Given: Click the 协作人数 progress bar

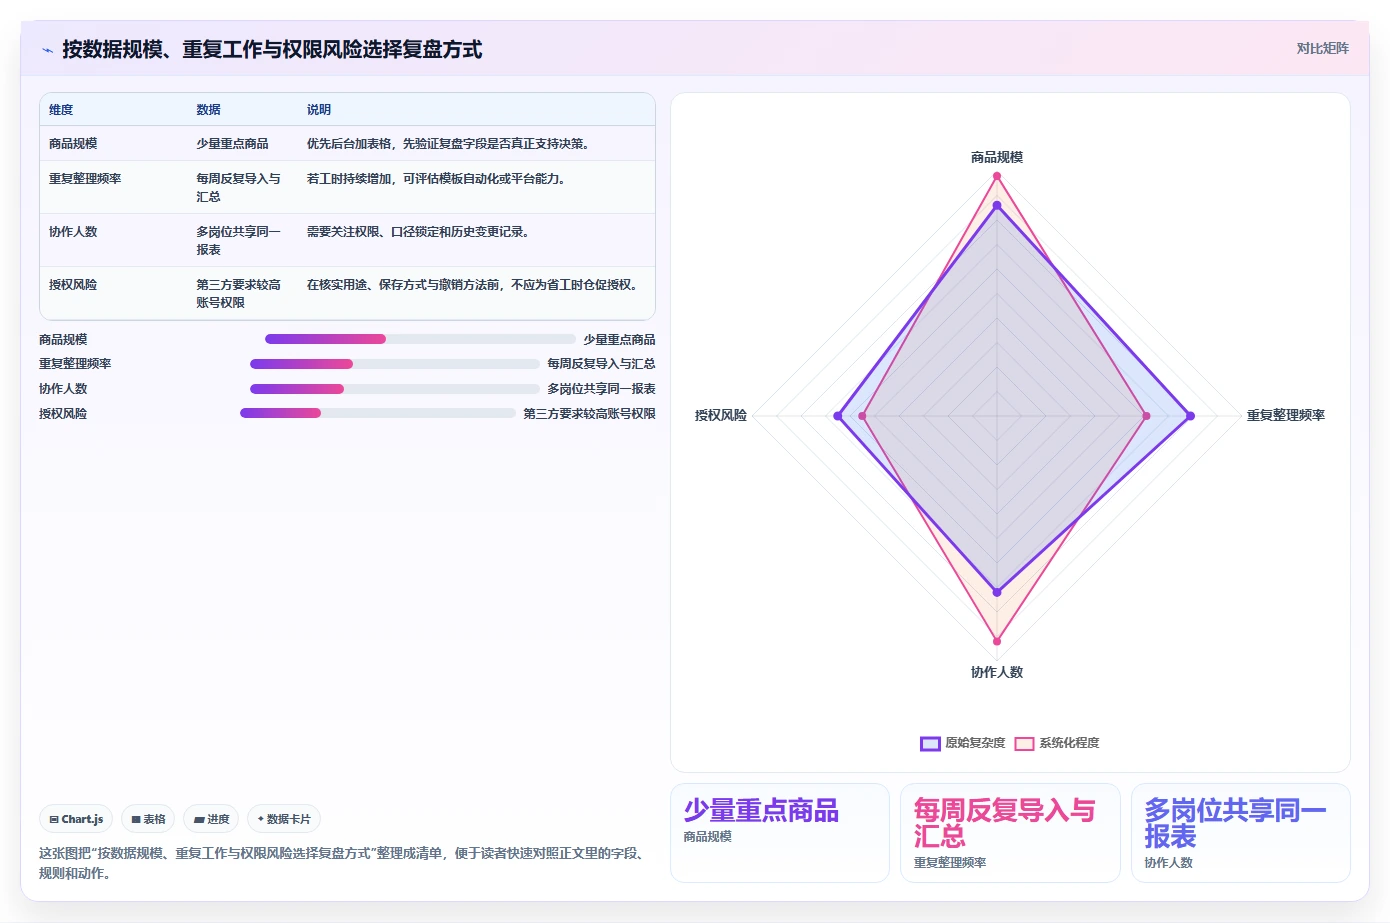Looking at the screenshot, I should pos(395,389).
